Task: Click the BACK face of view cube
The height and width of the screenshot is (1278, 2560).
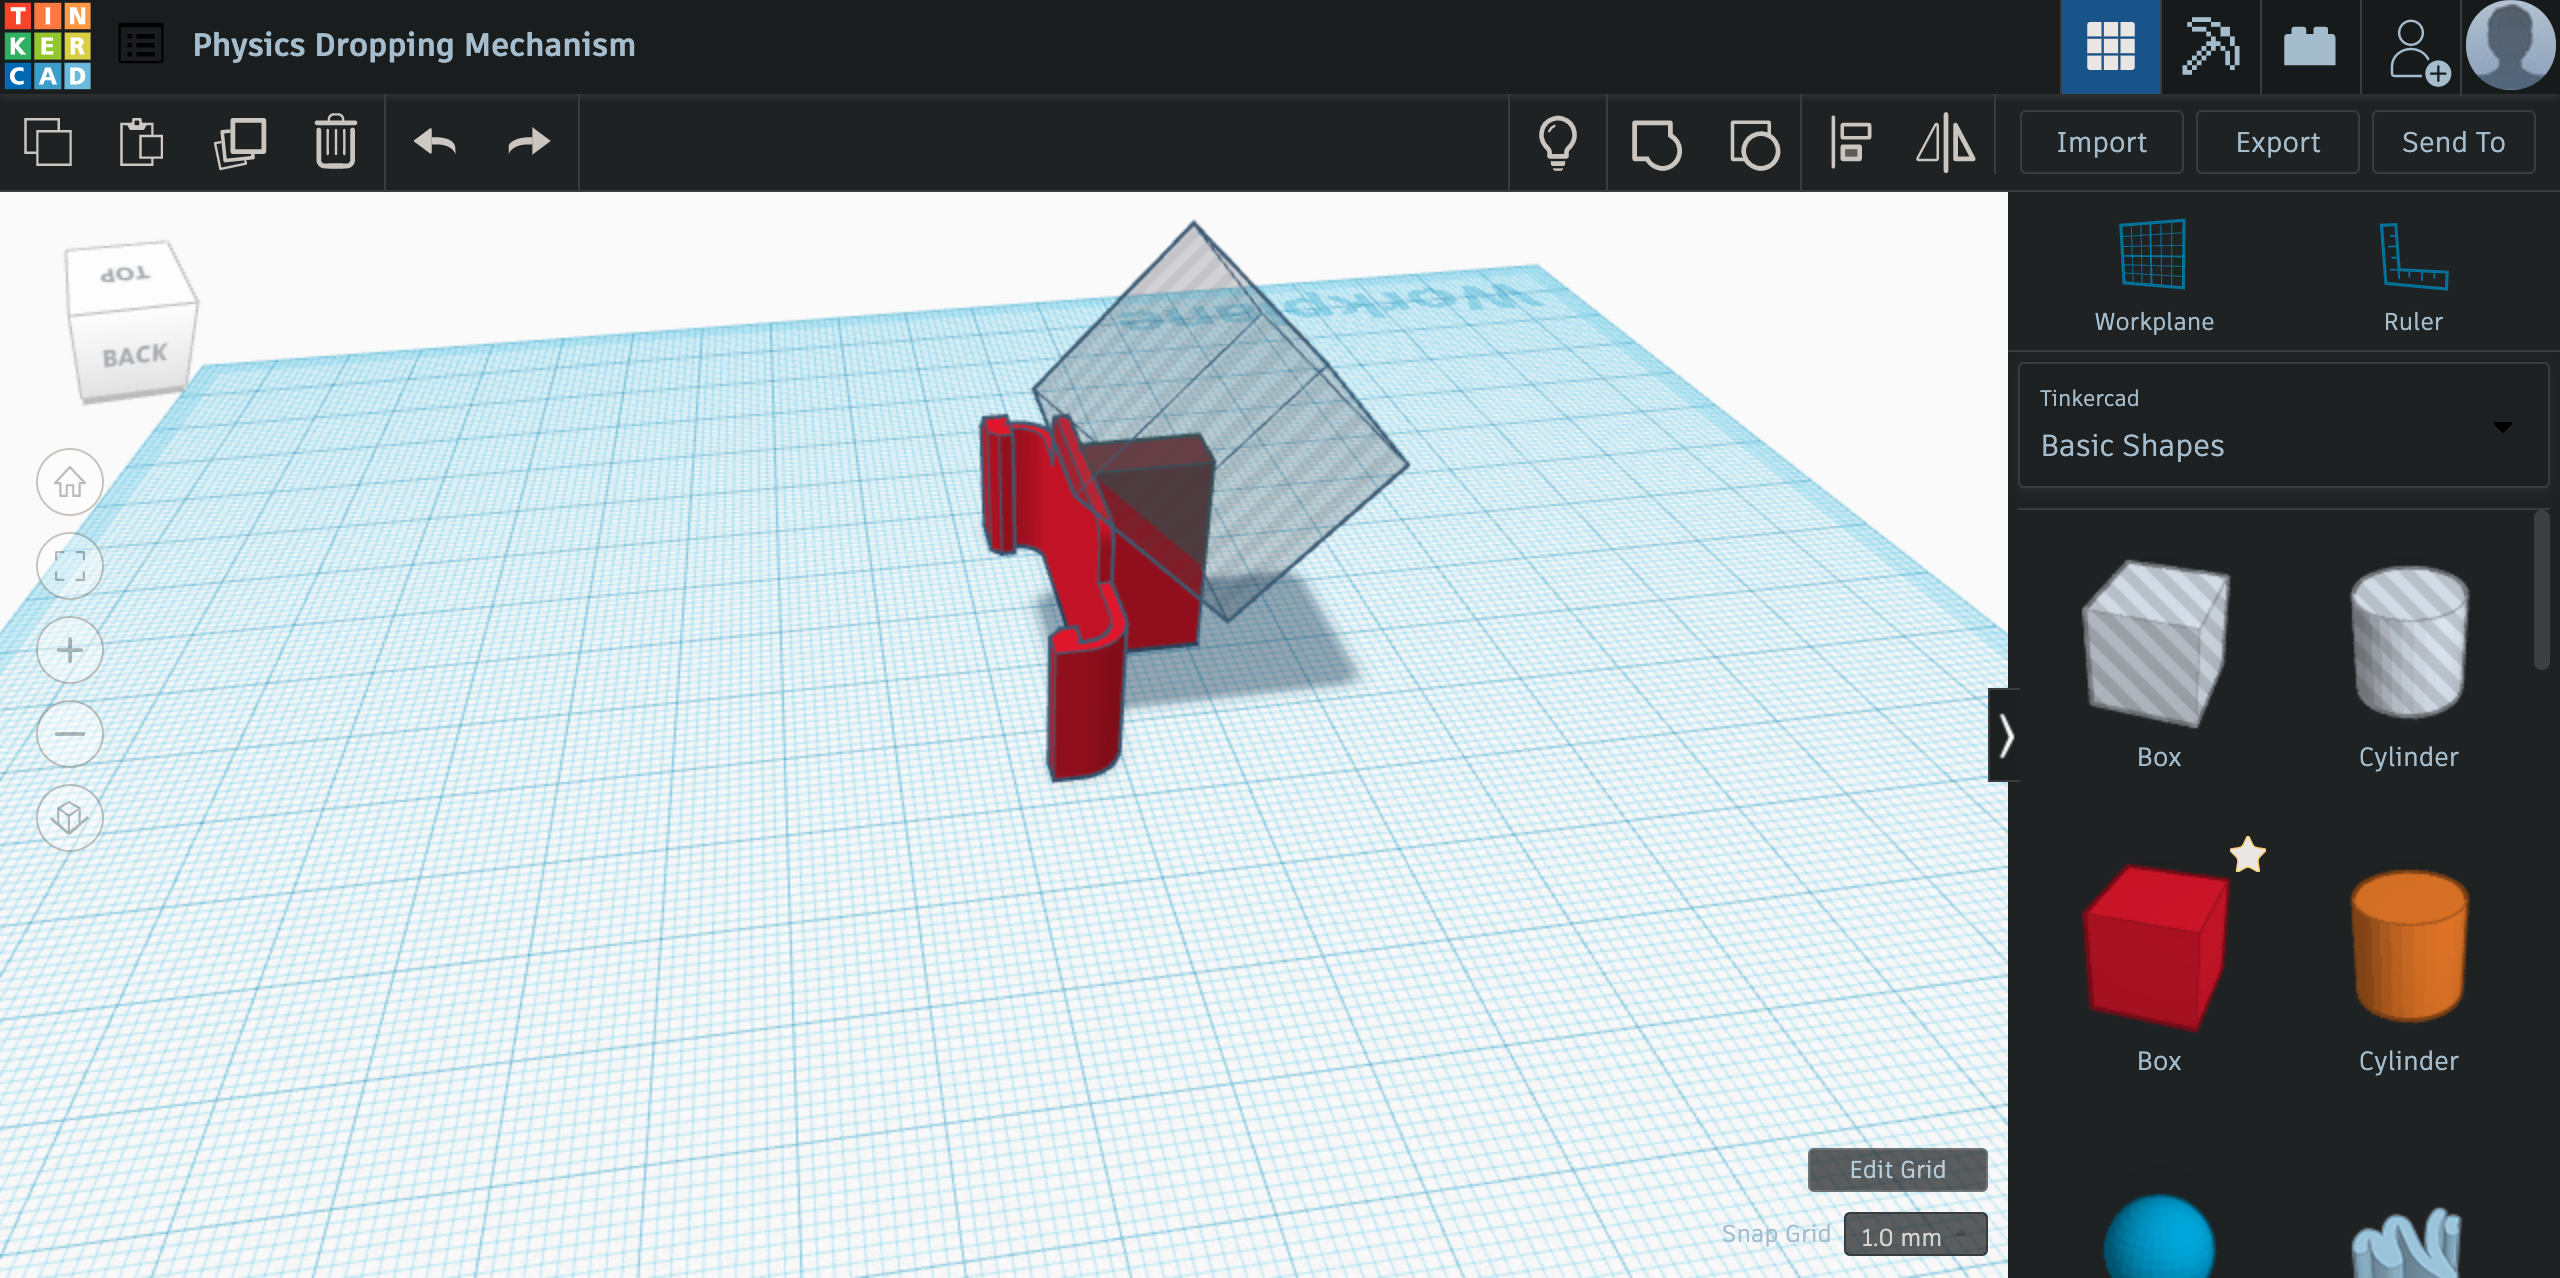Action: [x=134, y=355]
